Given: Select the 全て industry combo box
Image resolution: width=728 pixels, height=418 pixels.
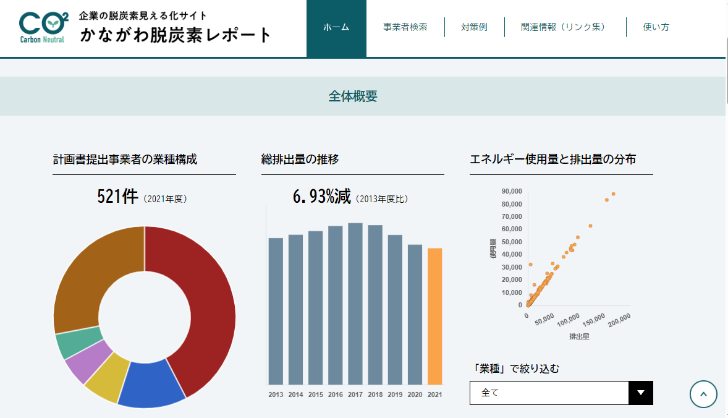Looking at the screenshot, I should [x=548, y=394].
